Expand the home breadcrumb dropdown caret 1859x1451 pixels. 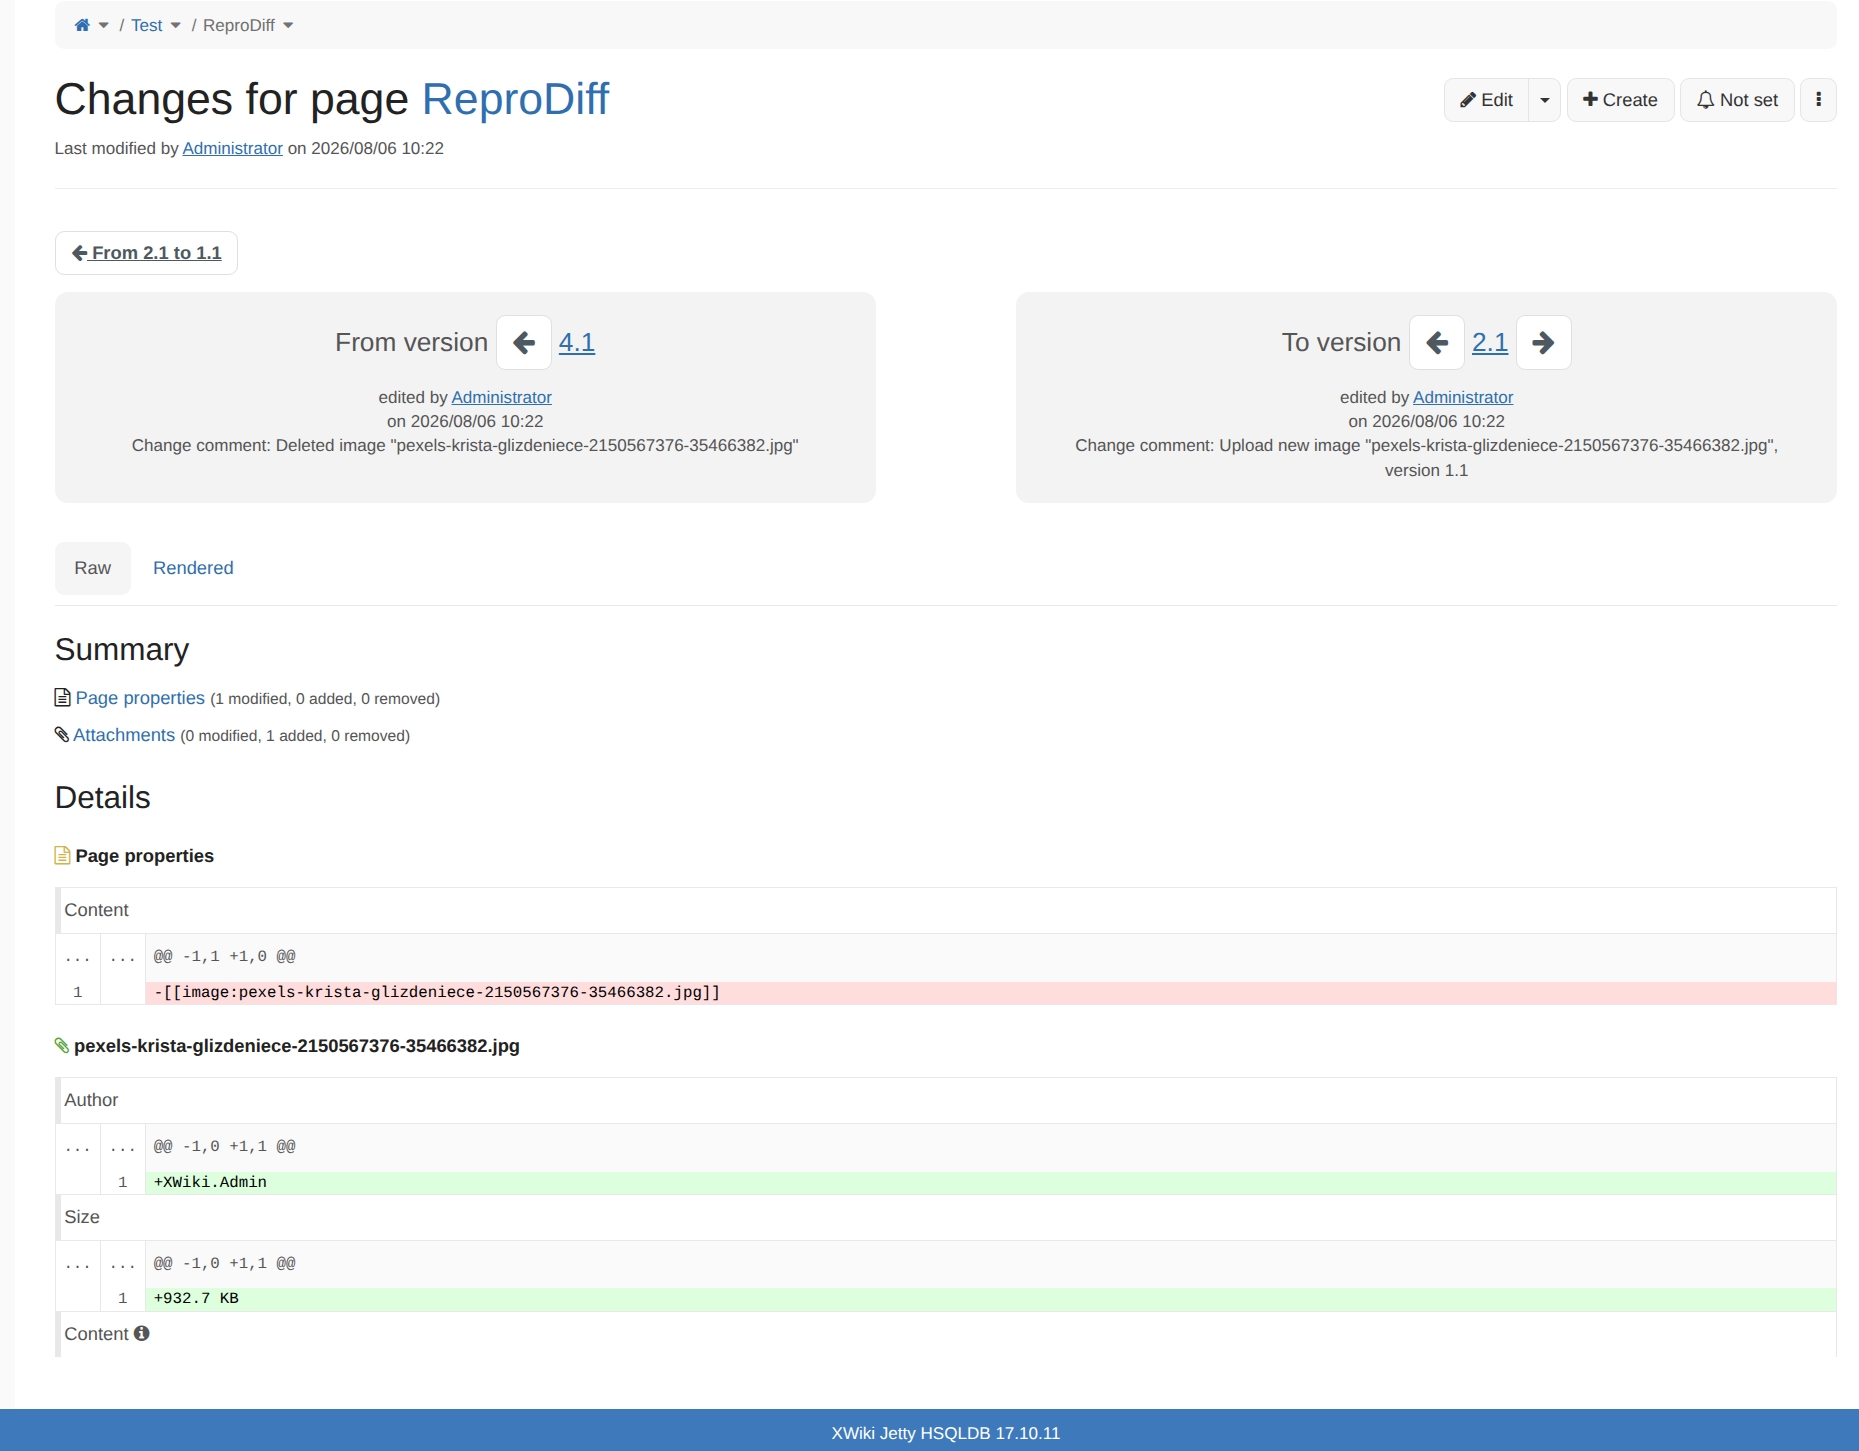[104, 26]
